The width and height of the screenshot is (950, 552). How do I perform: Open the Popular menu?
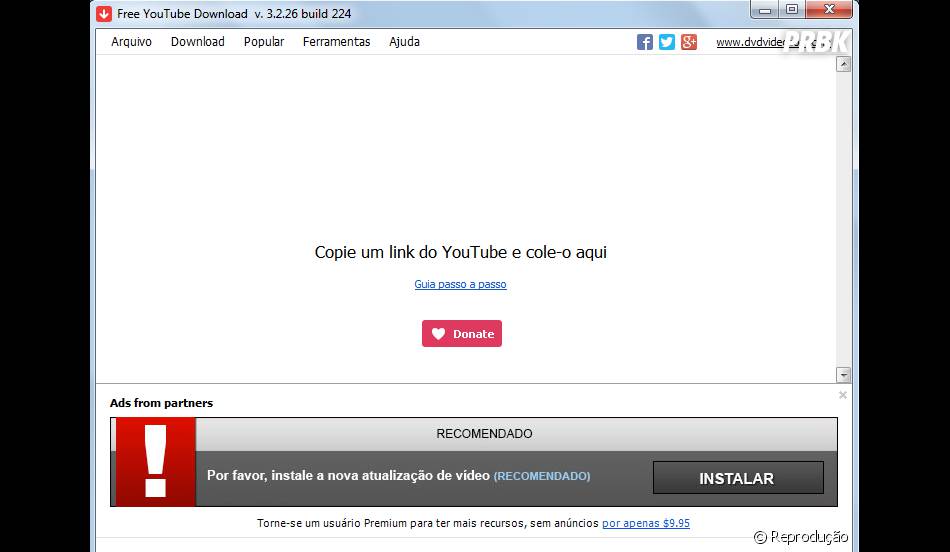pos(264,42)
